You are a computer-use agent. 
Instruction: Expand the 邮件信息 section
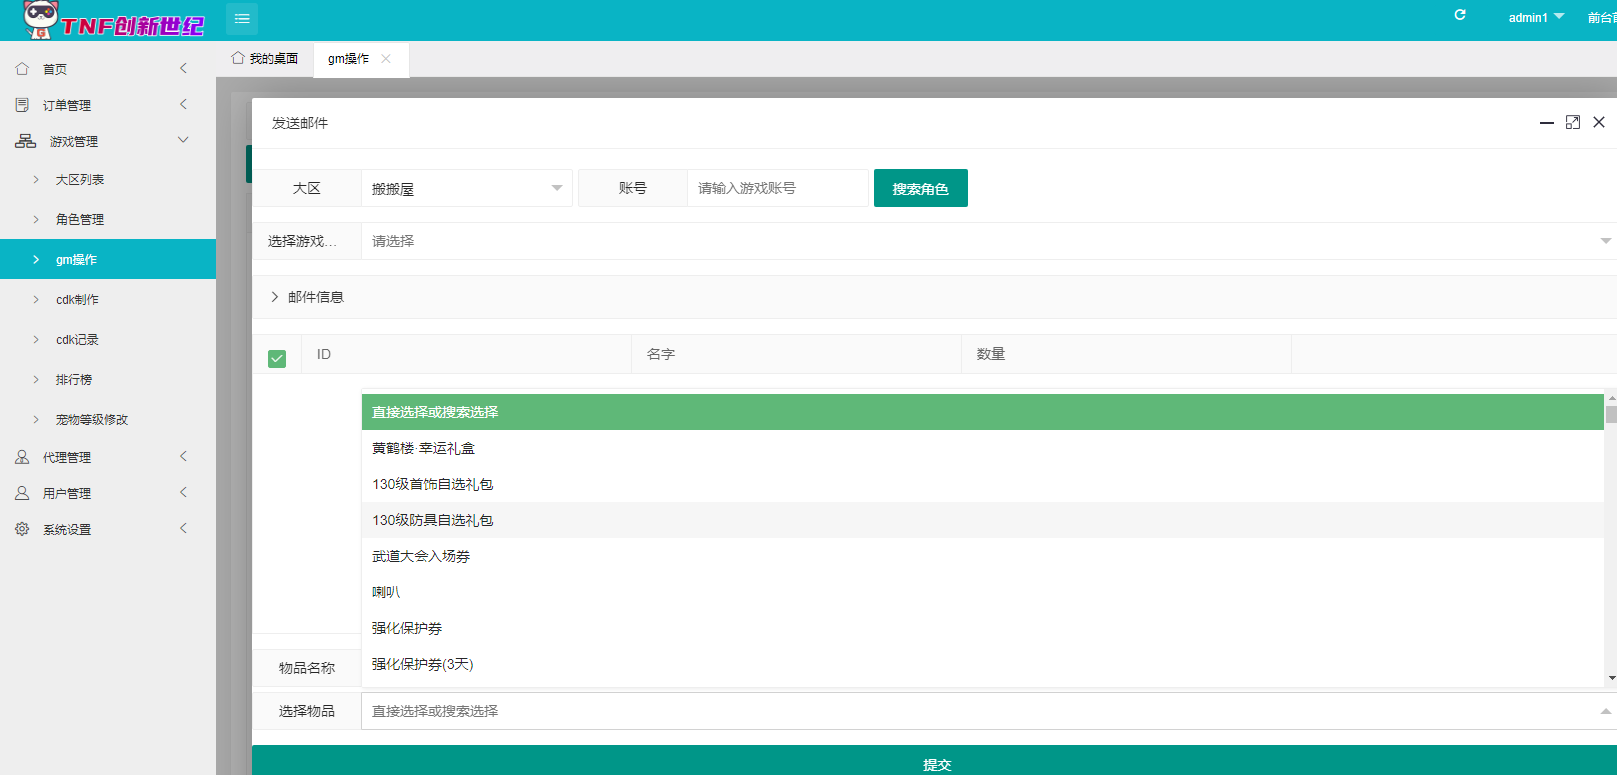(307, 297)
